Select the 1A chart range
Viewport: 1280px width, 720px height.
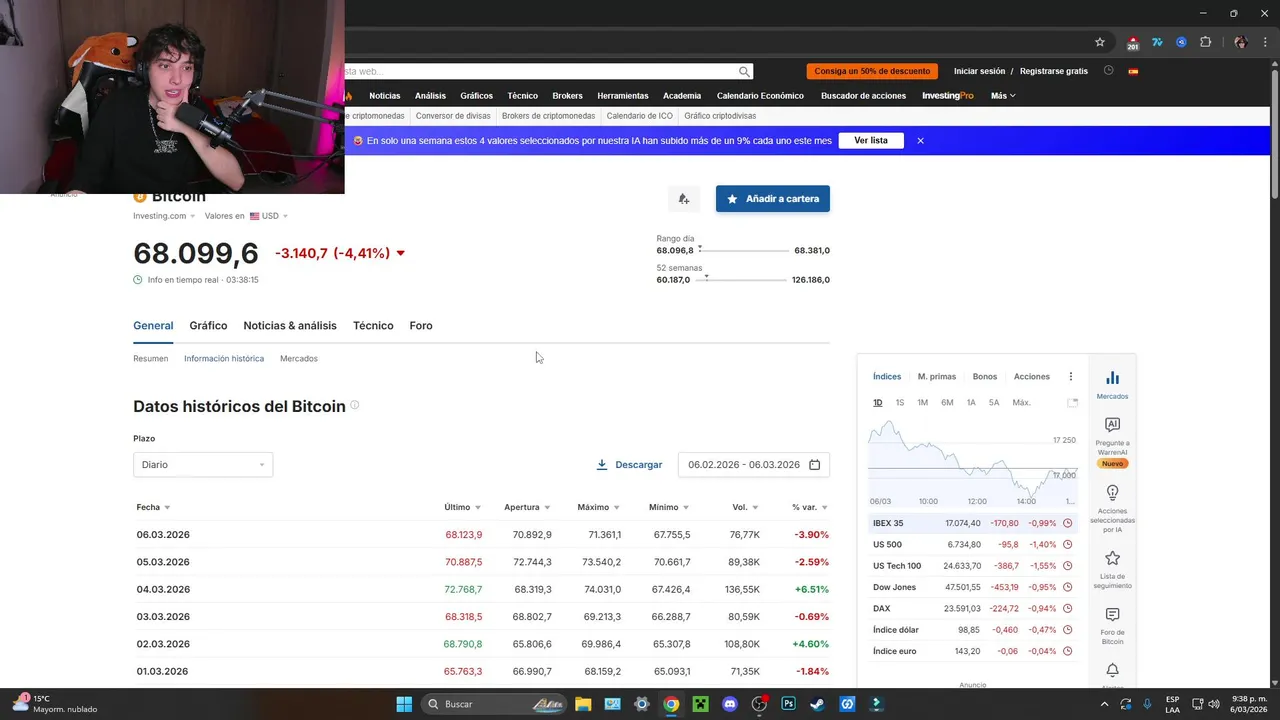[x=971, y=402]
